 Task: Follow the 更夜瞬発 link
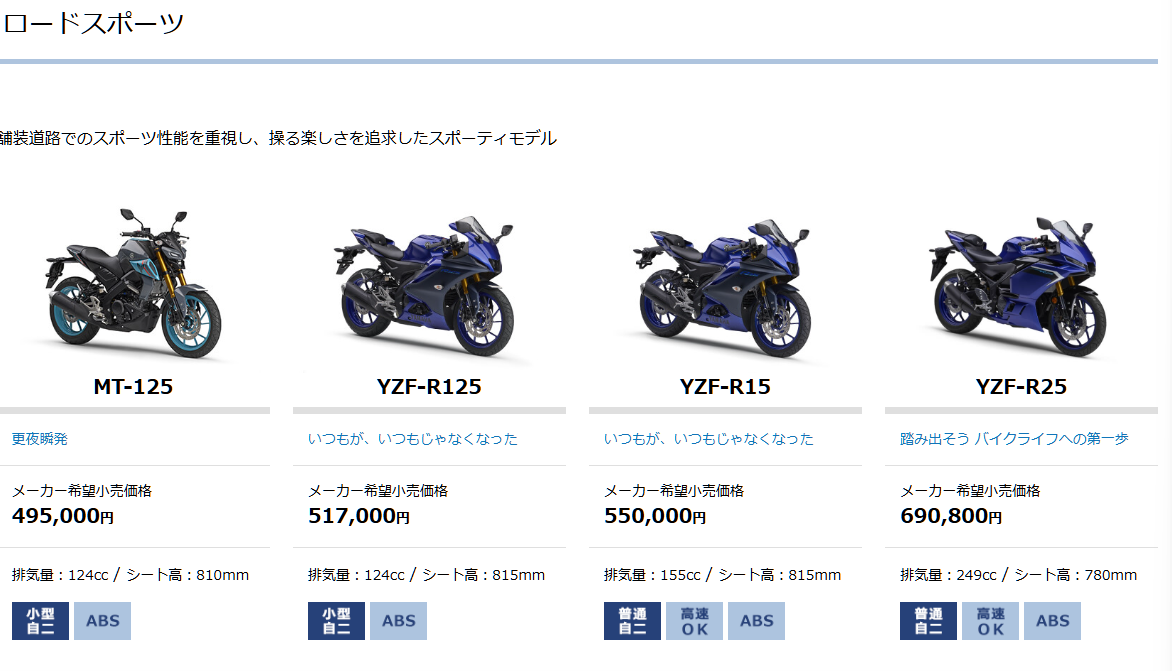coord(40,439)
